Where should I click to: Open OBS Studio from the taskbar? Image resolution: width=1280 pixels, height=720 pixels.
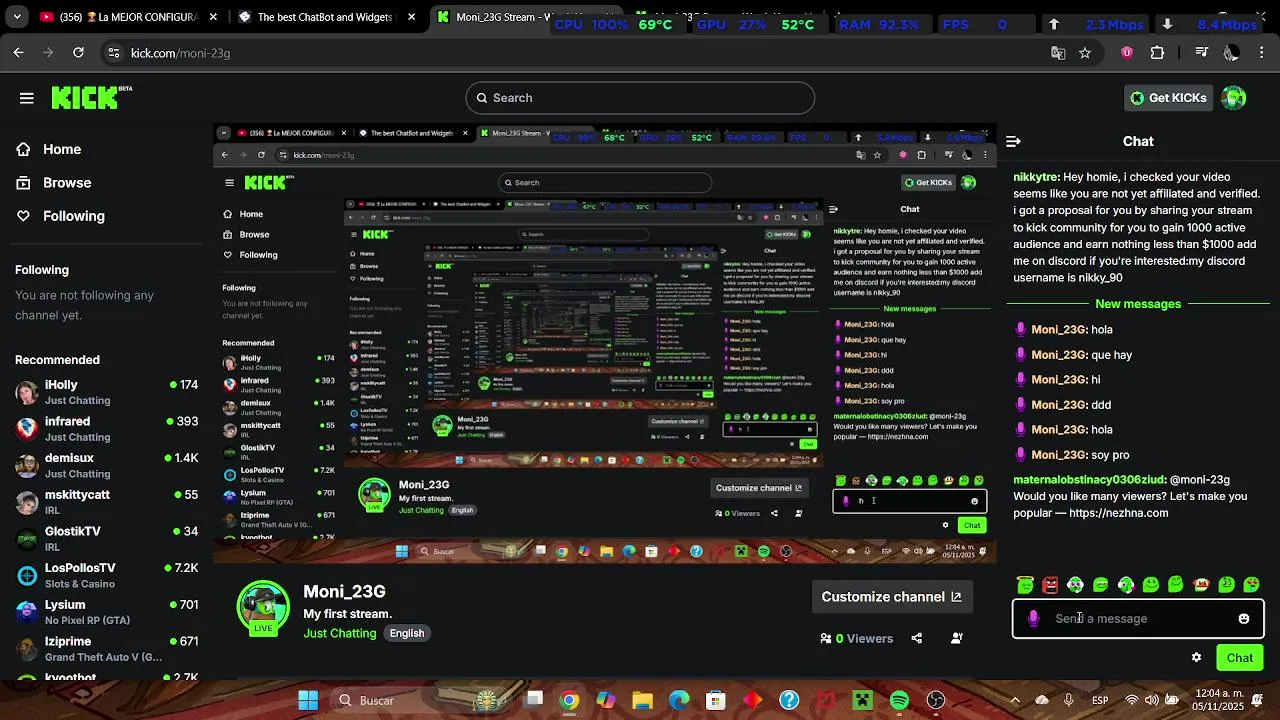pos(936,700)
